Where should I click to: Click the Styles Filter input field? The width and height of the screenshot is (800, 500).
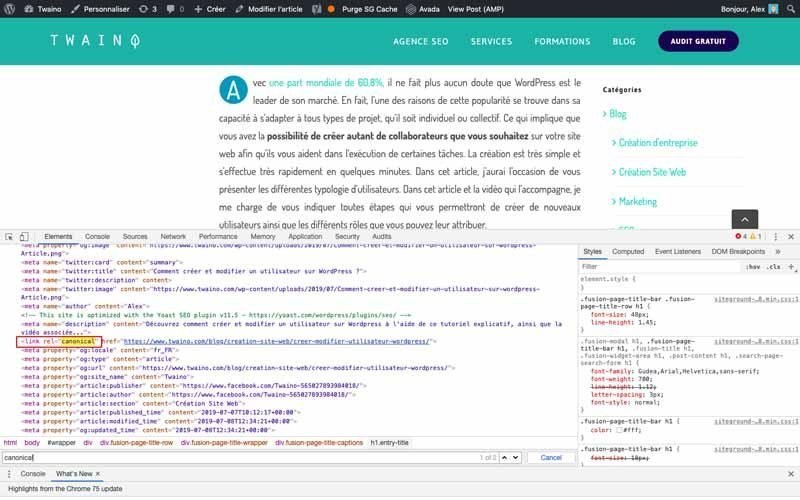[659, 266]
